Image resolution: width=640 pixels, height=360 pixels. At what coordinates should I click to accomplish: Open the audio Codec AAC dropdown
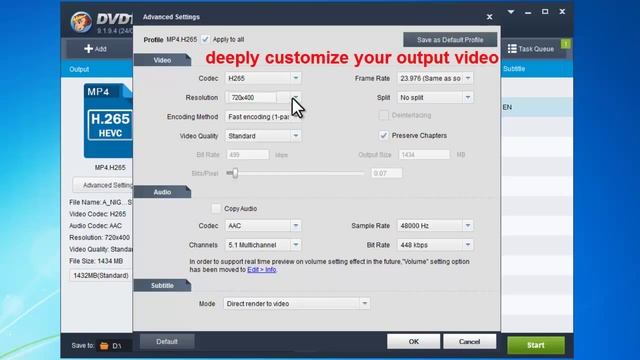click(263, 226)
